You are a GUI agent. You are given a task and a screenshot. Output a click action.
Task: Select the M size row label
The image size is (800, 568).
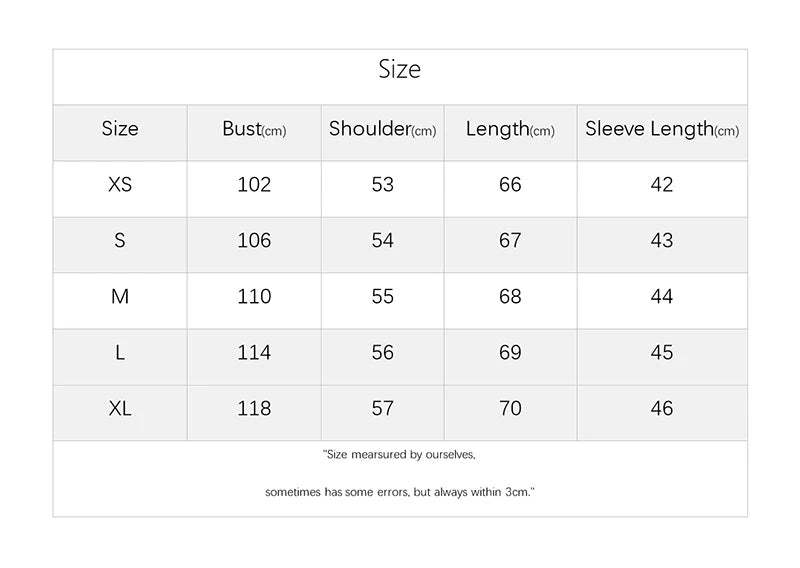[x=120, y=297]
